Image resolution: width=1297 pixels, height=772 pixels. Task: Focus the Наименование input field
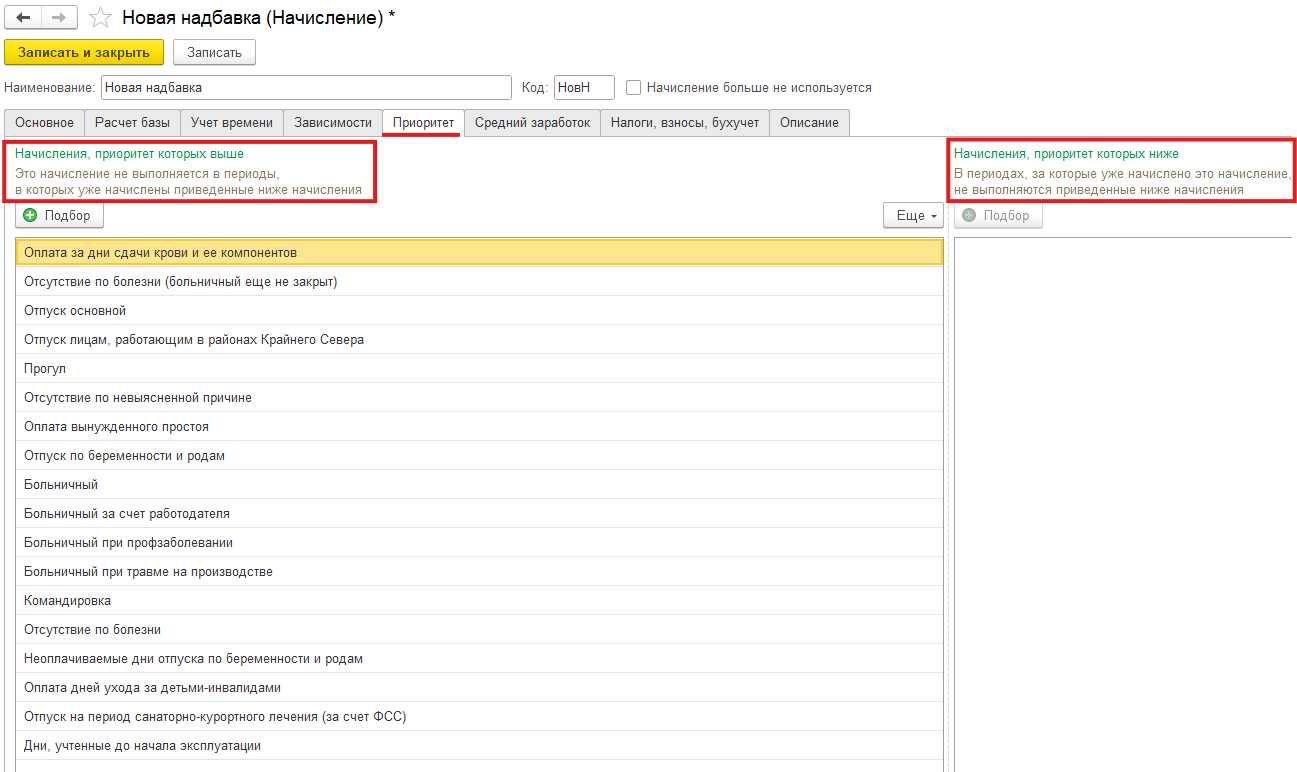click(306, 87)
